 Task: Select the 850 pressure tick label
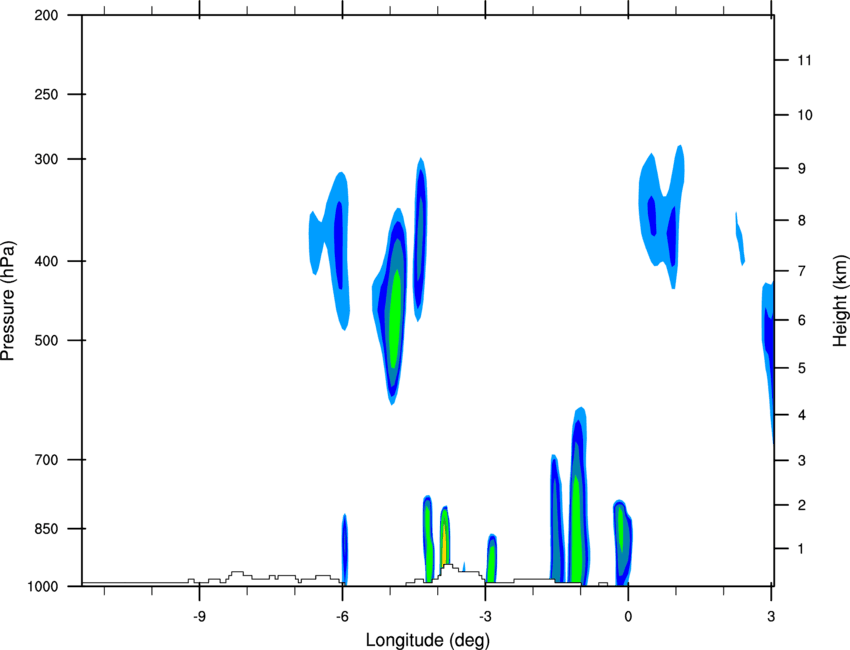[46, 529]
